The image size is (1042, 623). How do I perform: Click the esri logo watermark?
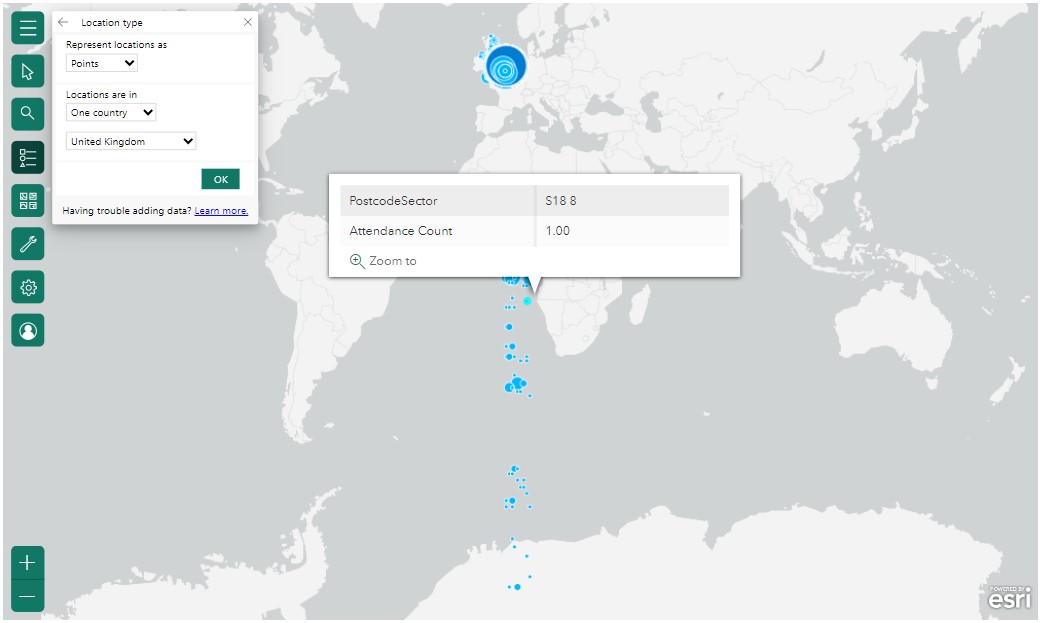1009,599
